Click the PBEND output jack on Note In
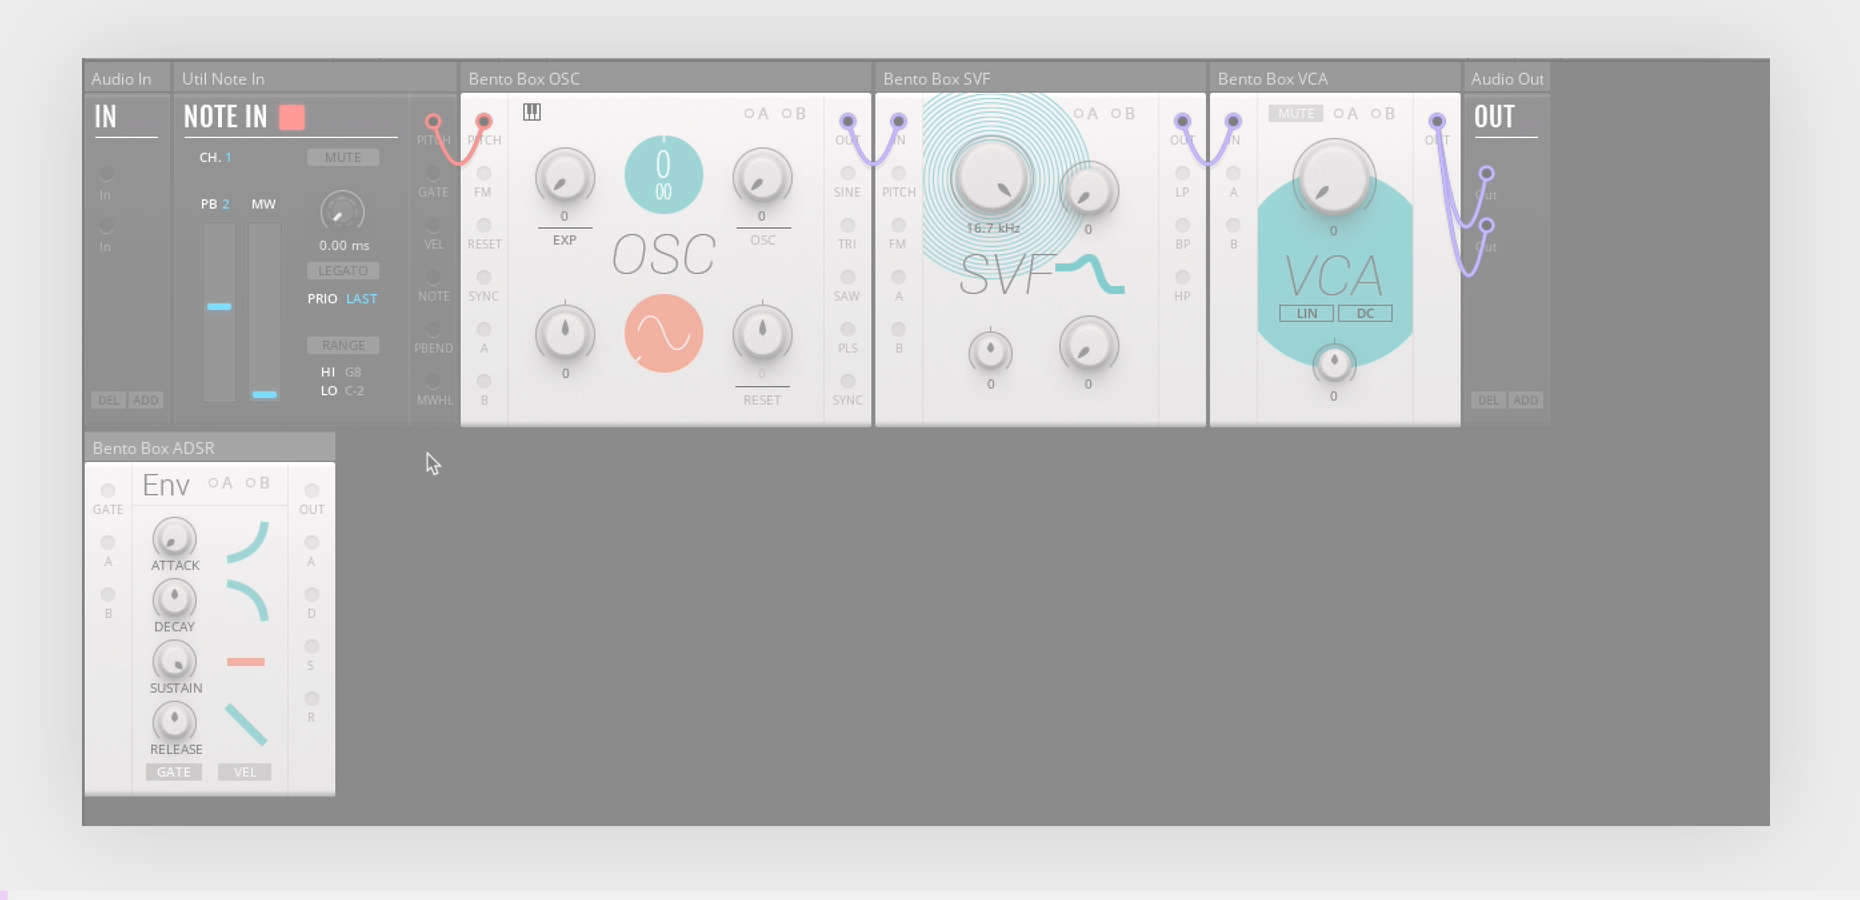This screenshot has height=900, width=1860. (x=433, y=330)
